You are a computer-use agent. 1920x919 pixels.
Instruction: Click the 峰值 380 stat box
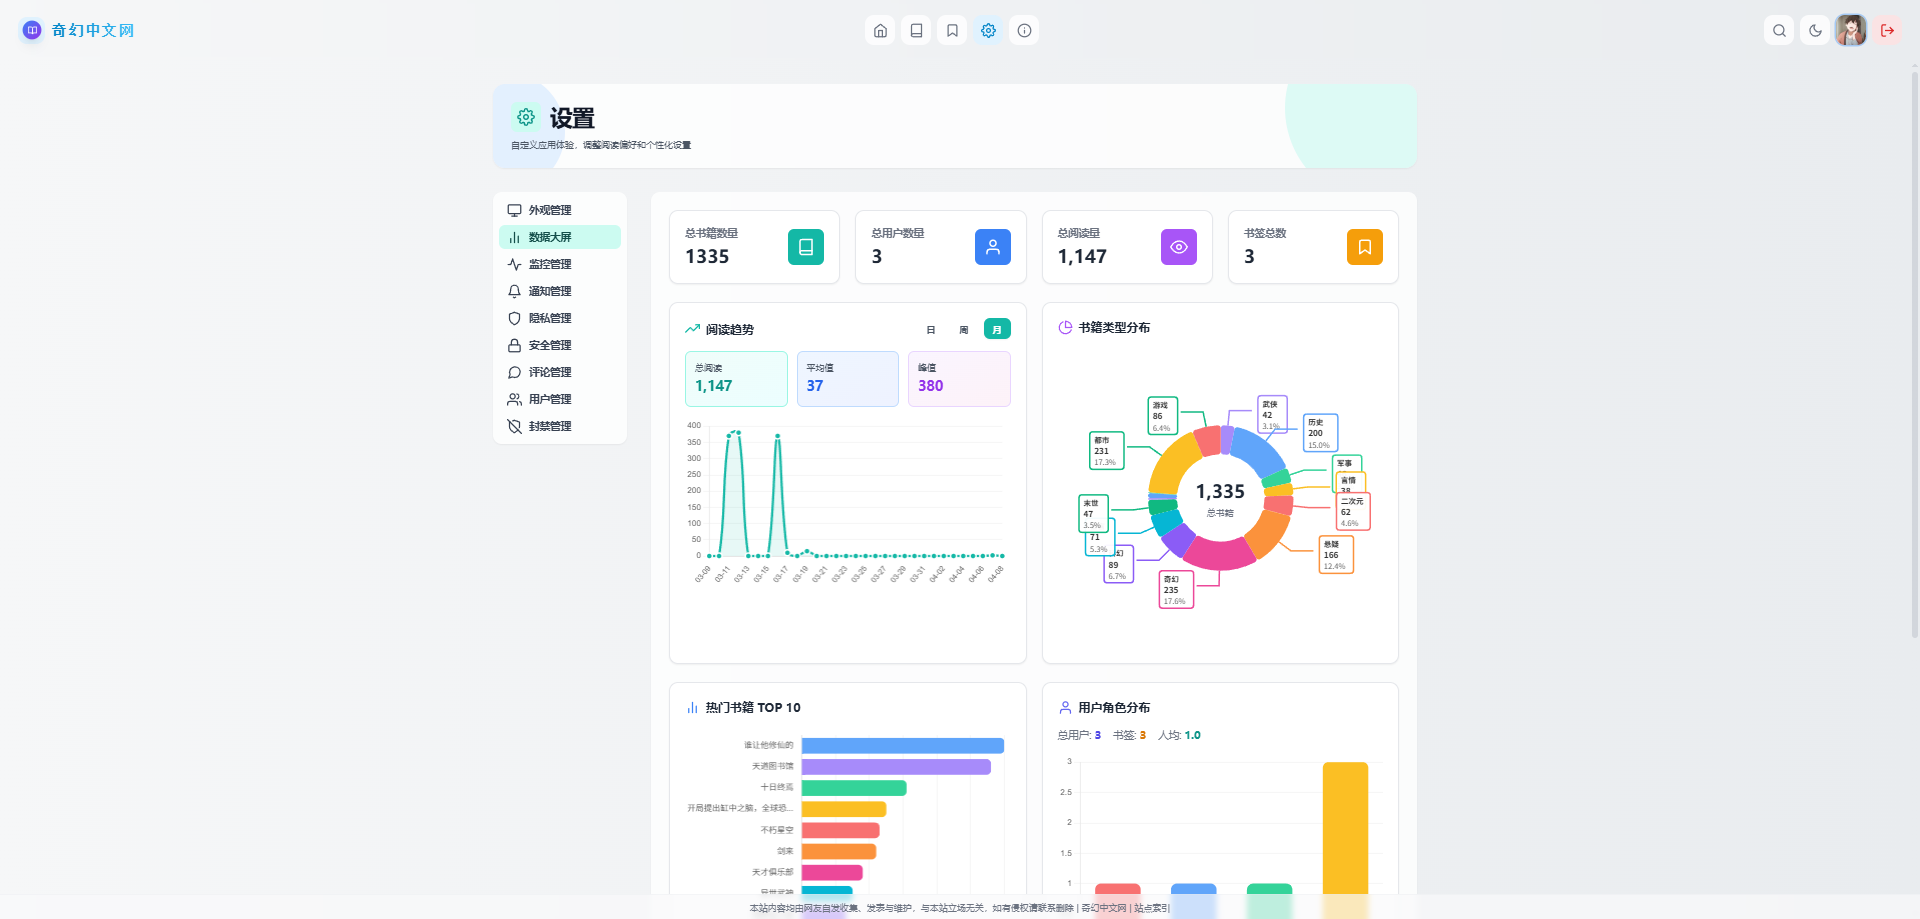pos(959,379)
